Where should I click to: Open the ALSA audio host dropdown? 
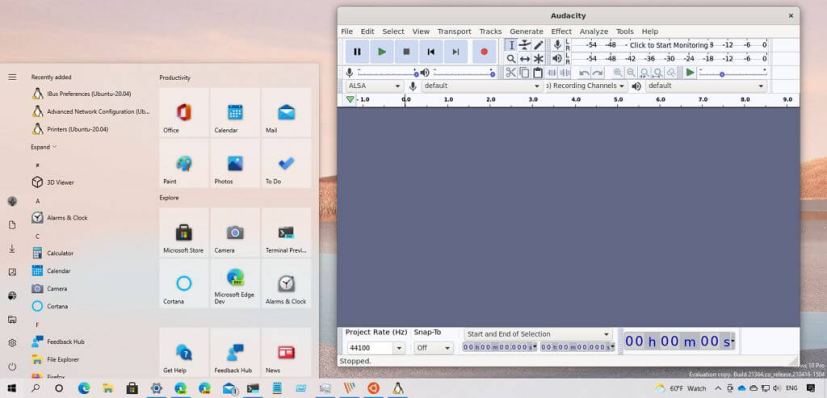coord(374,86)
